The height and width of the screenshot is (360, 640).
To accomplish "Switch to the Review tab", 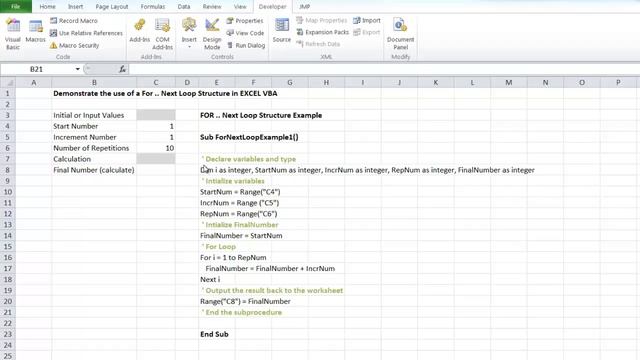I will 212,7.
